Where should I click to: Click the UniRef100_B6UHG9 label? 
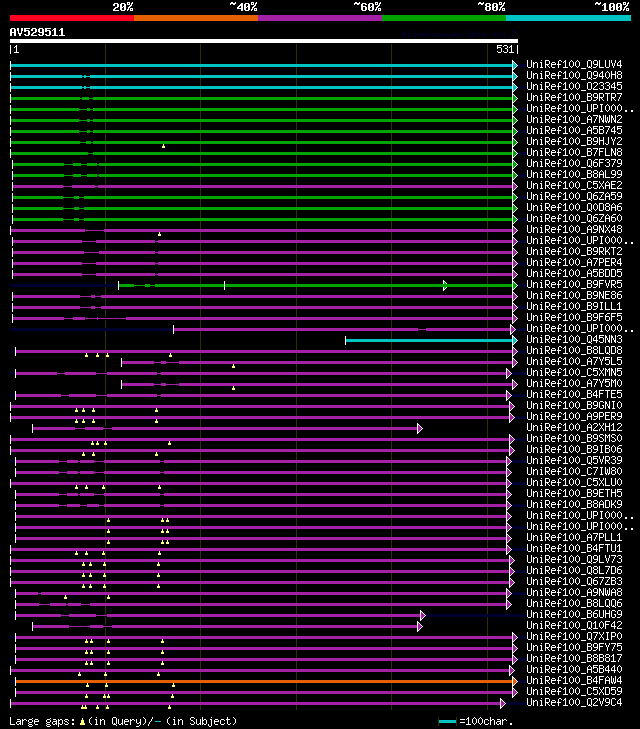[x=574, y=615]
